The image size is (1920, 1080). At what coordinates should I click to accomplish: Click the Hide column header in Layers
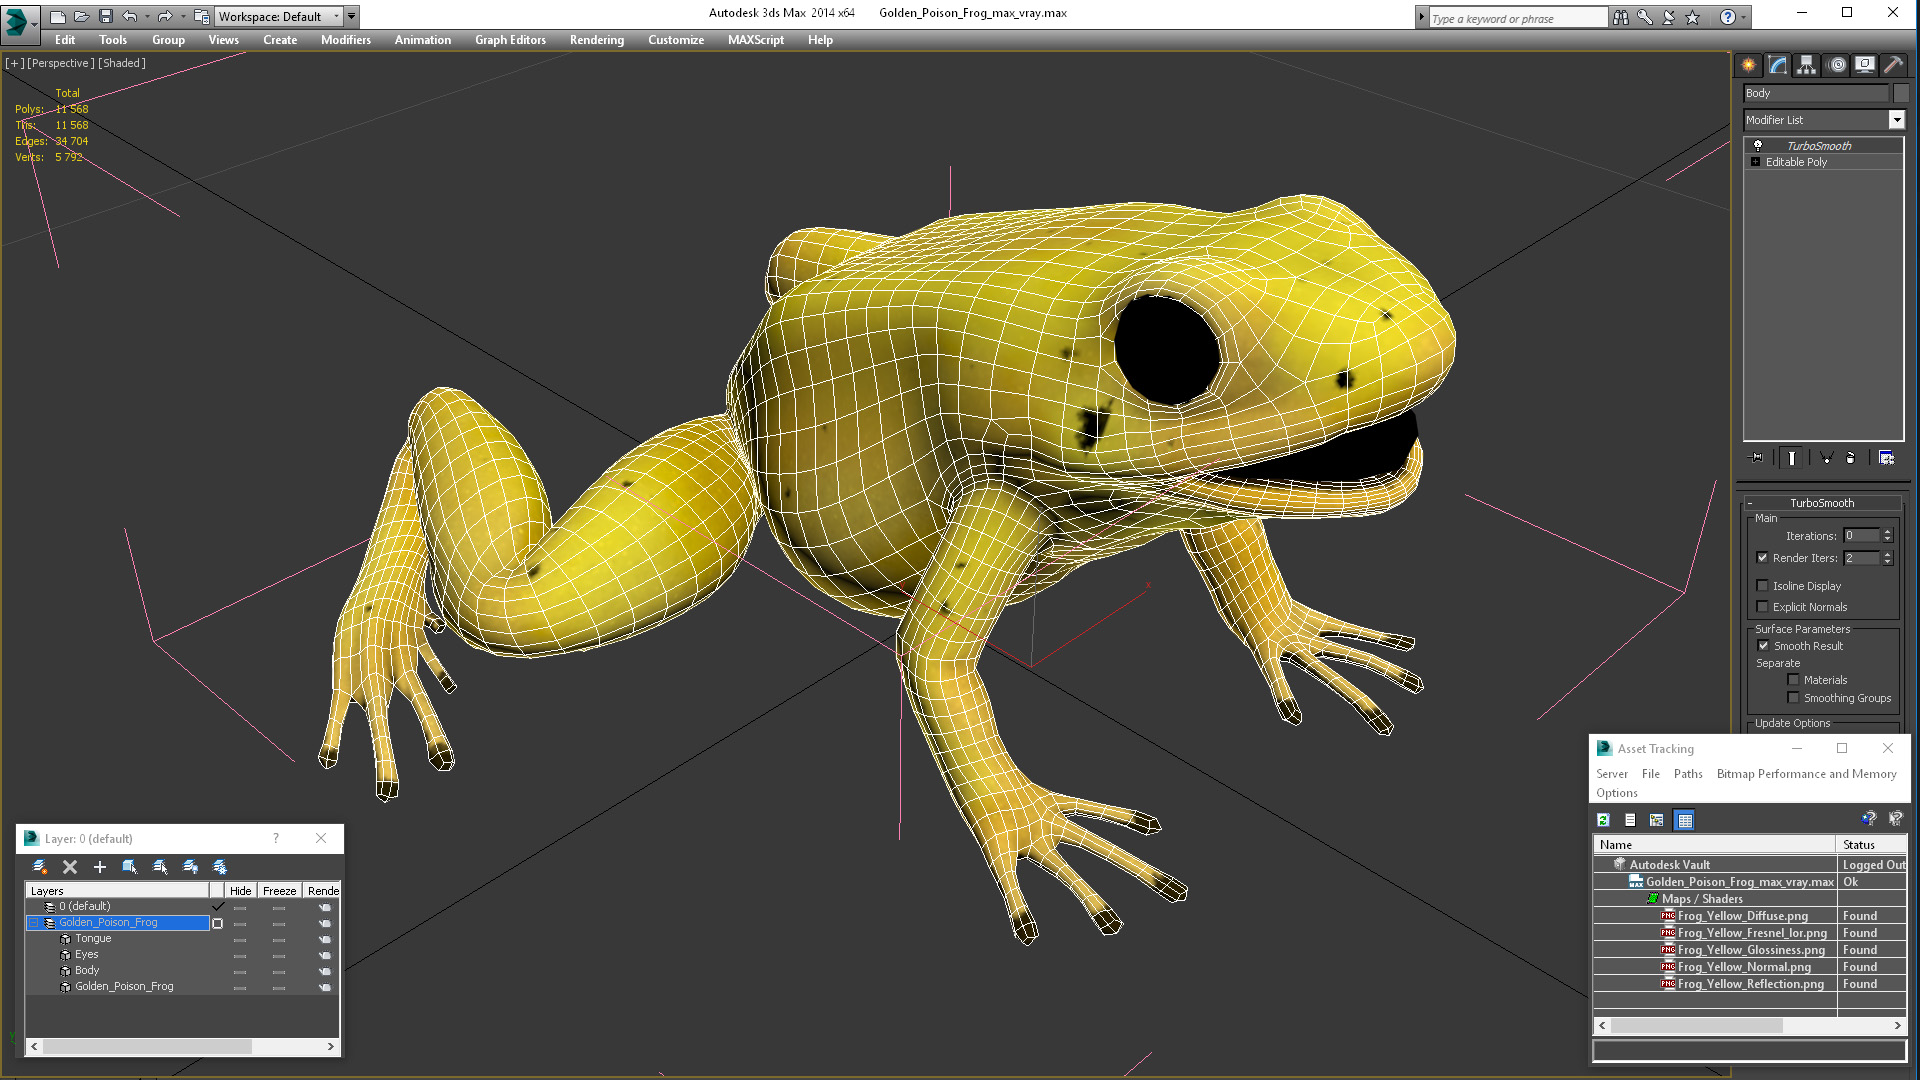click(241, 890)
